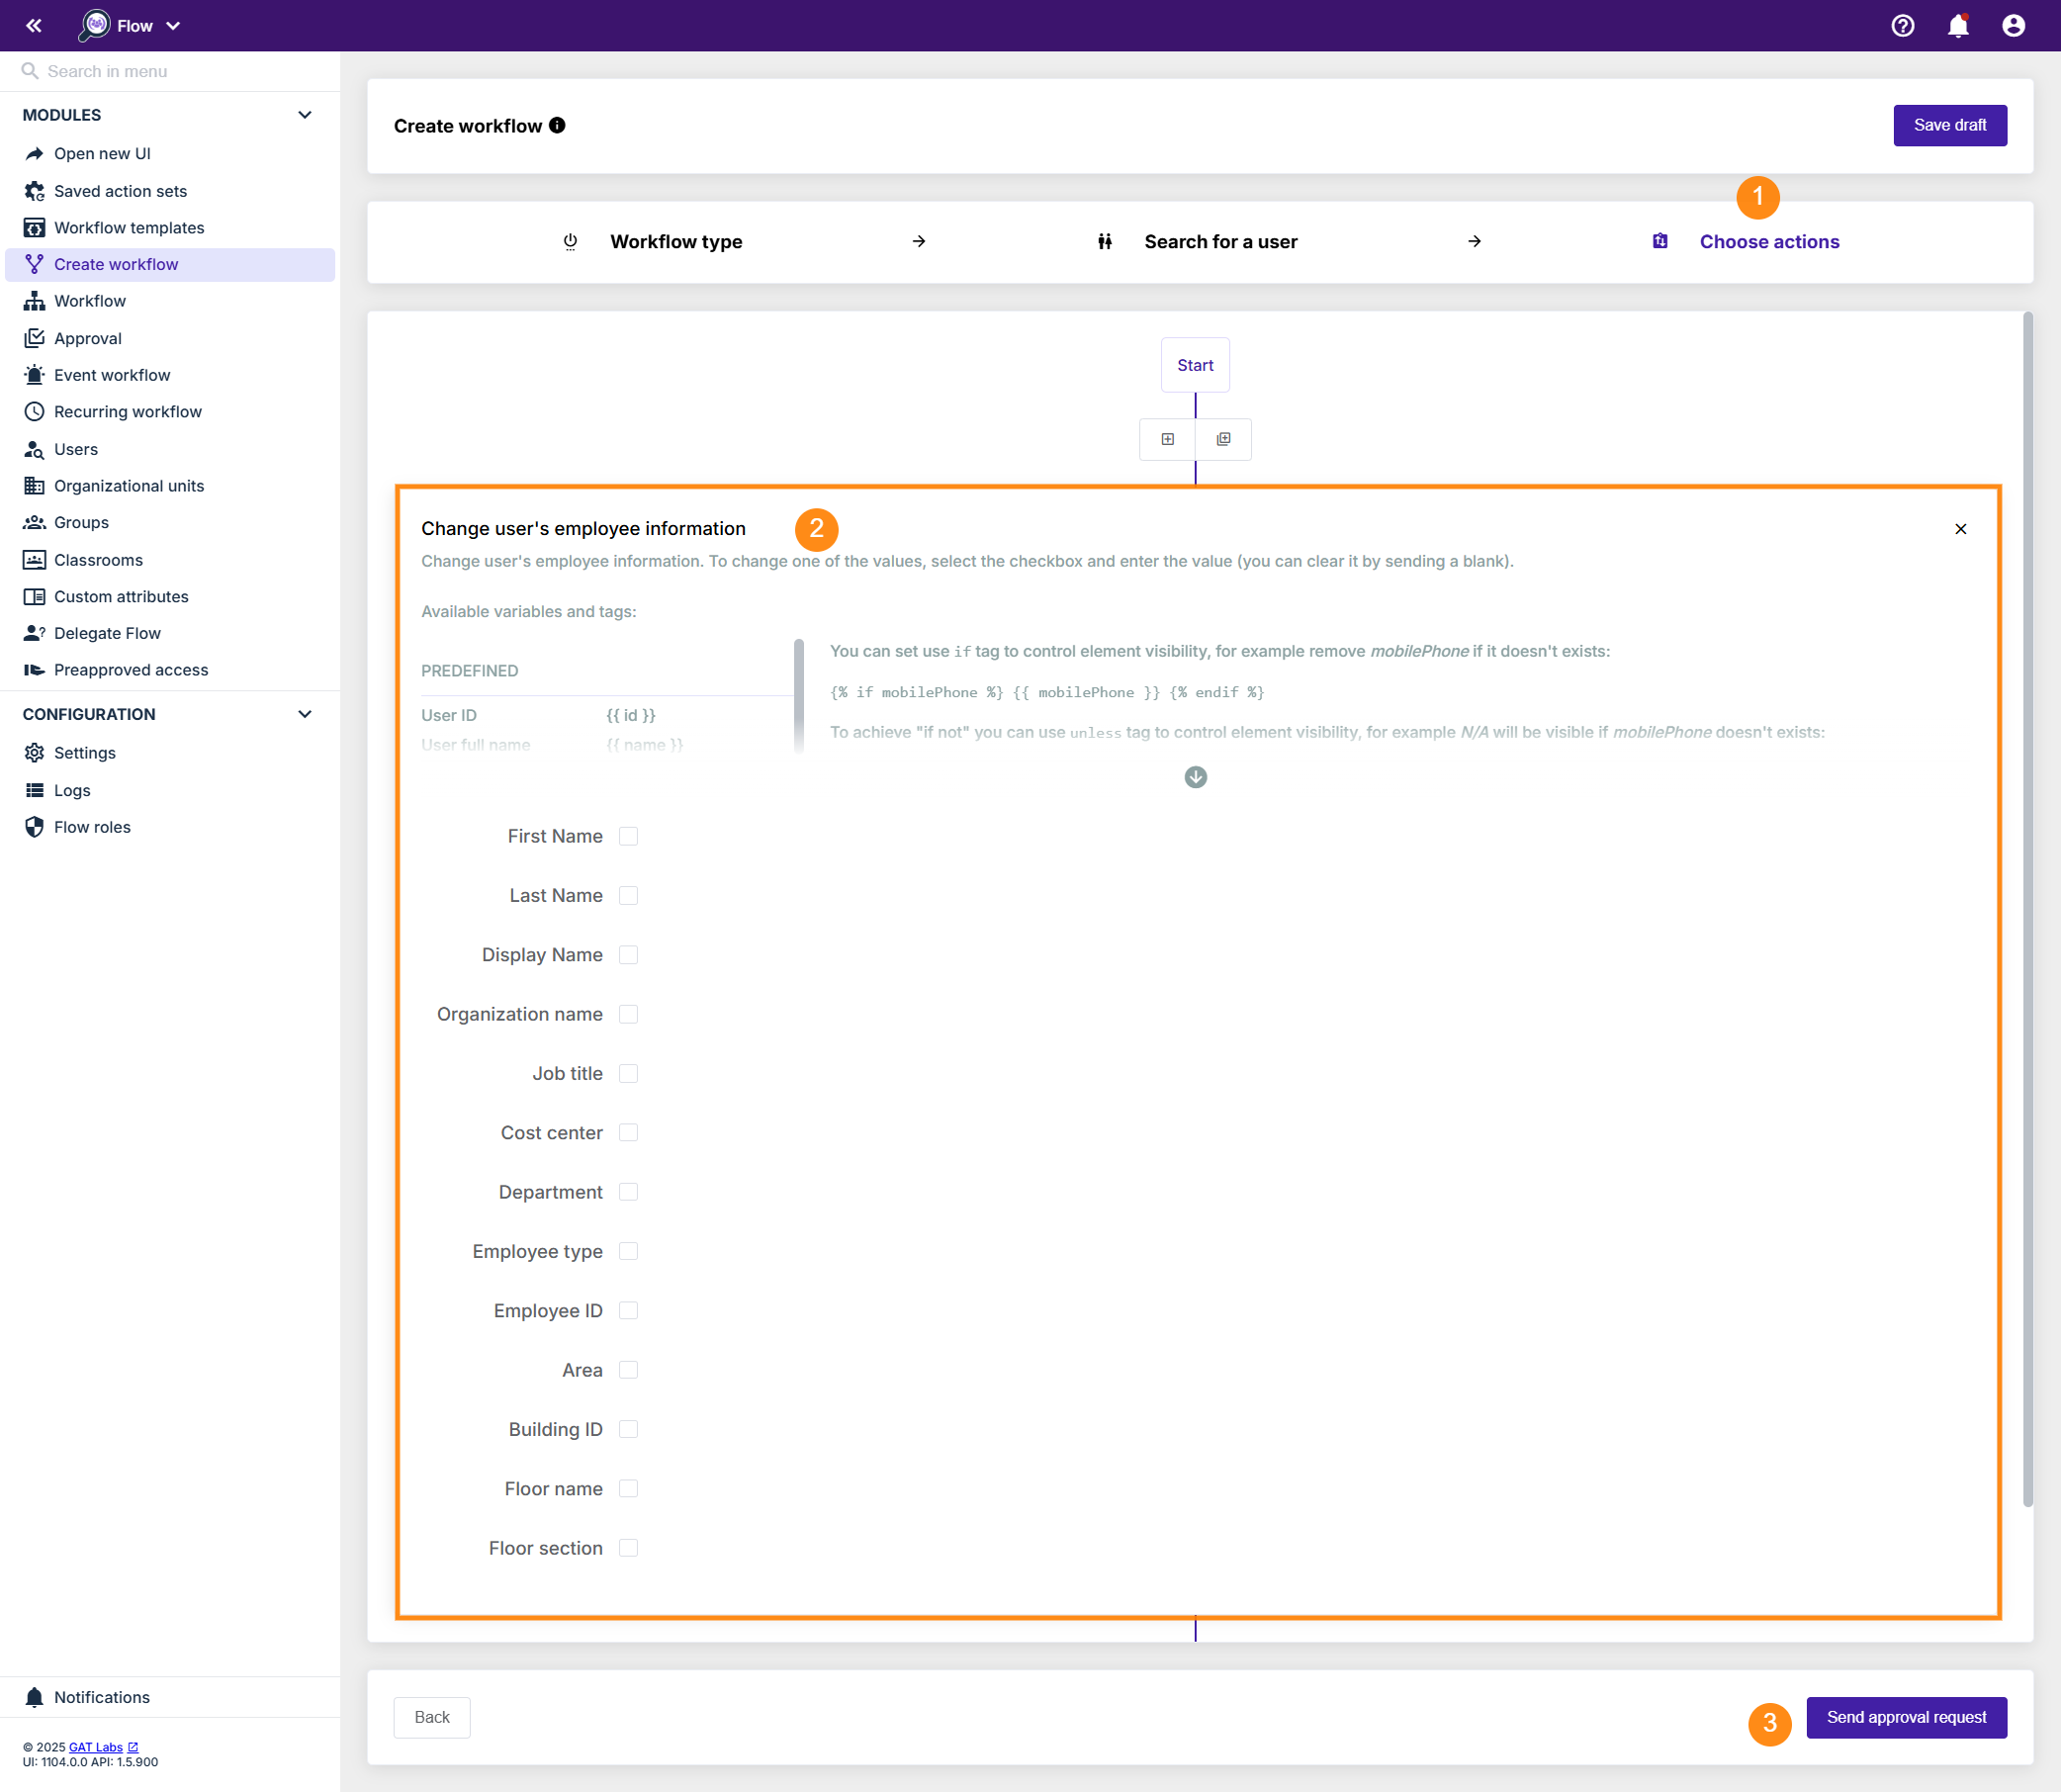The height and width of the screenshot is (1792, 2061).
Task: Click the Search in menu field
Action: tap(170, 71)
